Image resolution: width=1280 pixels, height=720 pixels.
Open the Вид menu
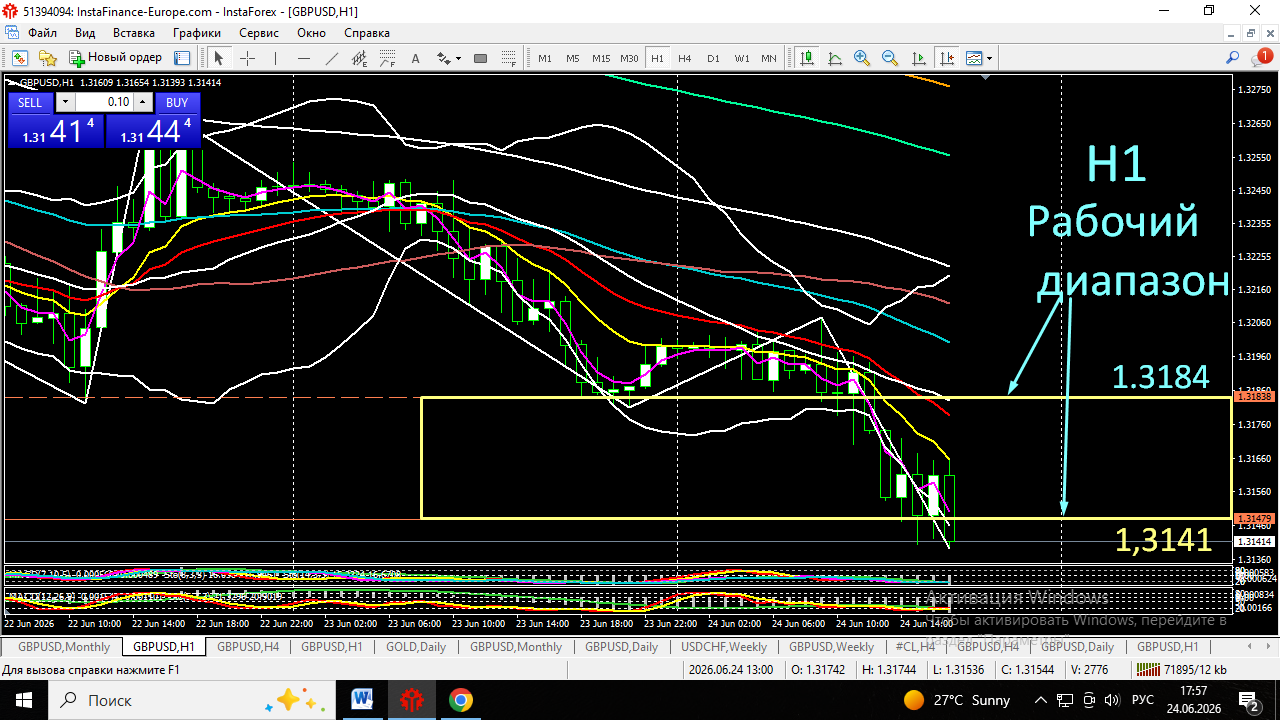[x=85, y=33]
